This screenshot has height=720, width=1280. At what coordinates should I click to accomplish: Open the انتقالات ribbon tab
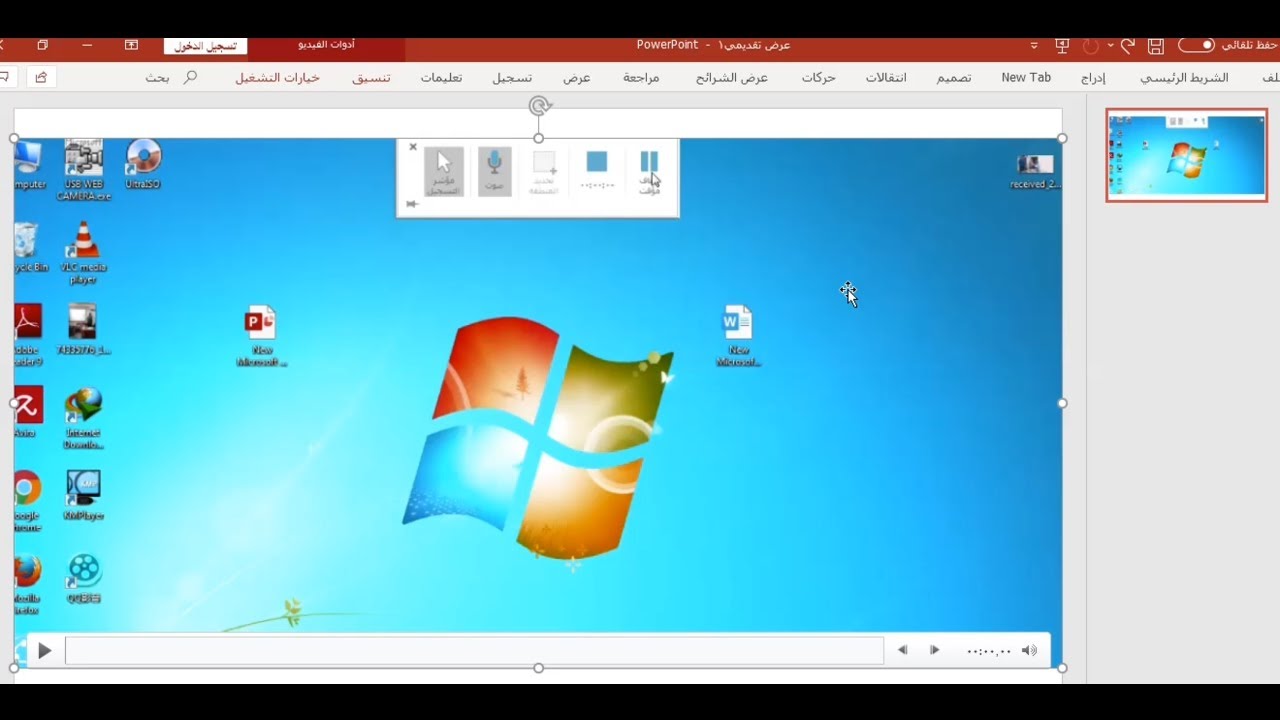coord(886,77)
